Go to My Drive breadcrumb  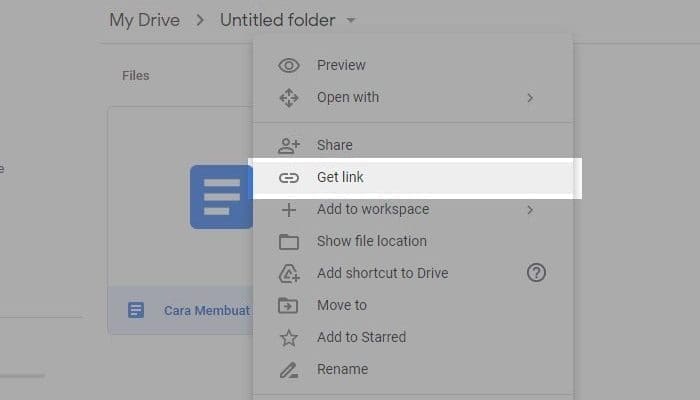(x=146, y=20)
